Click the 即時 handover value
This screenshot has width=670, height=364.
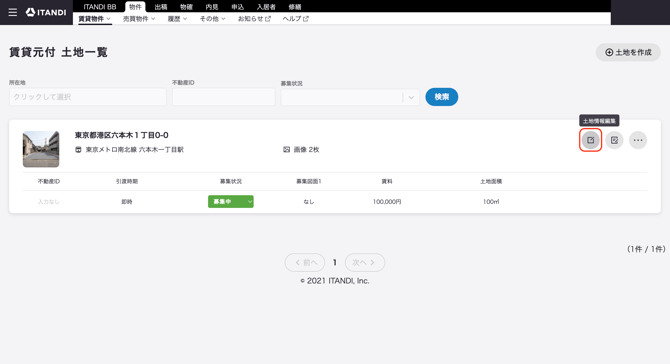(127, 202)
